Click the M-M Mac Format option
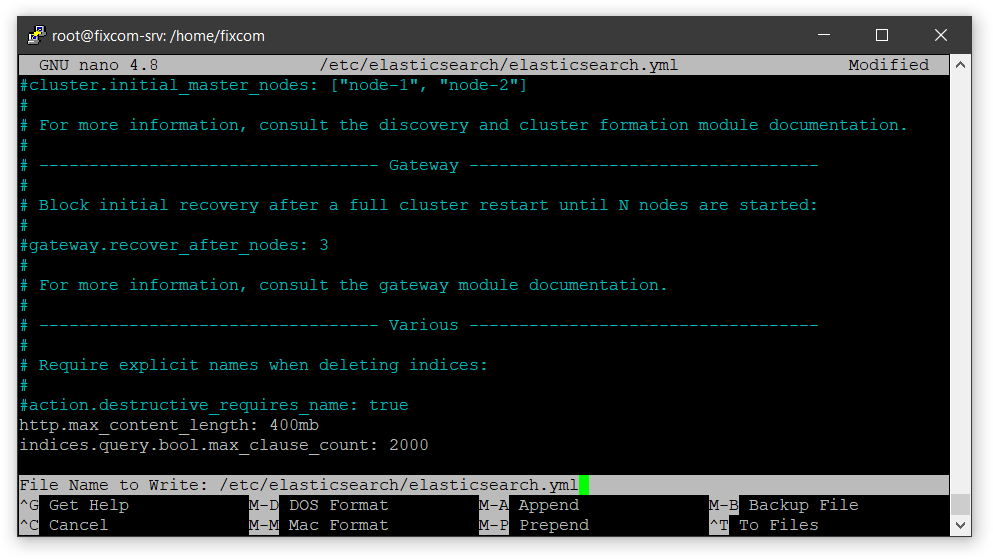 319,525
